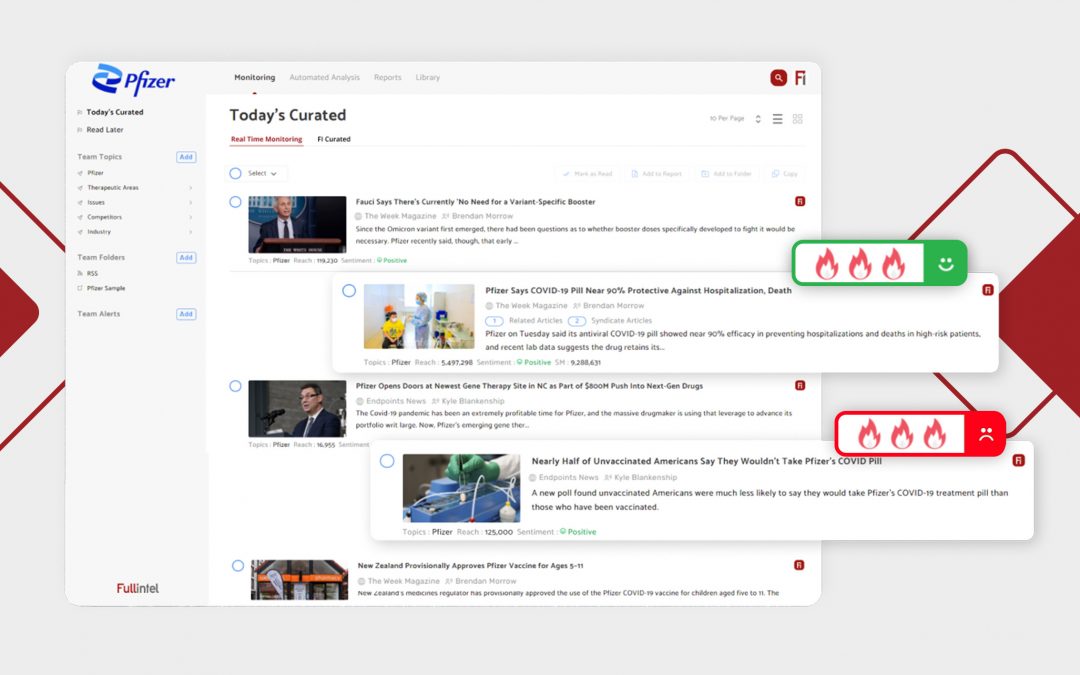Change the 10 Per Page stepper
This screenshot has width=1080, height=675.
coord(758,119)
